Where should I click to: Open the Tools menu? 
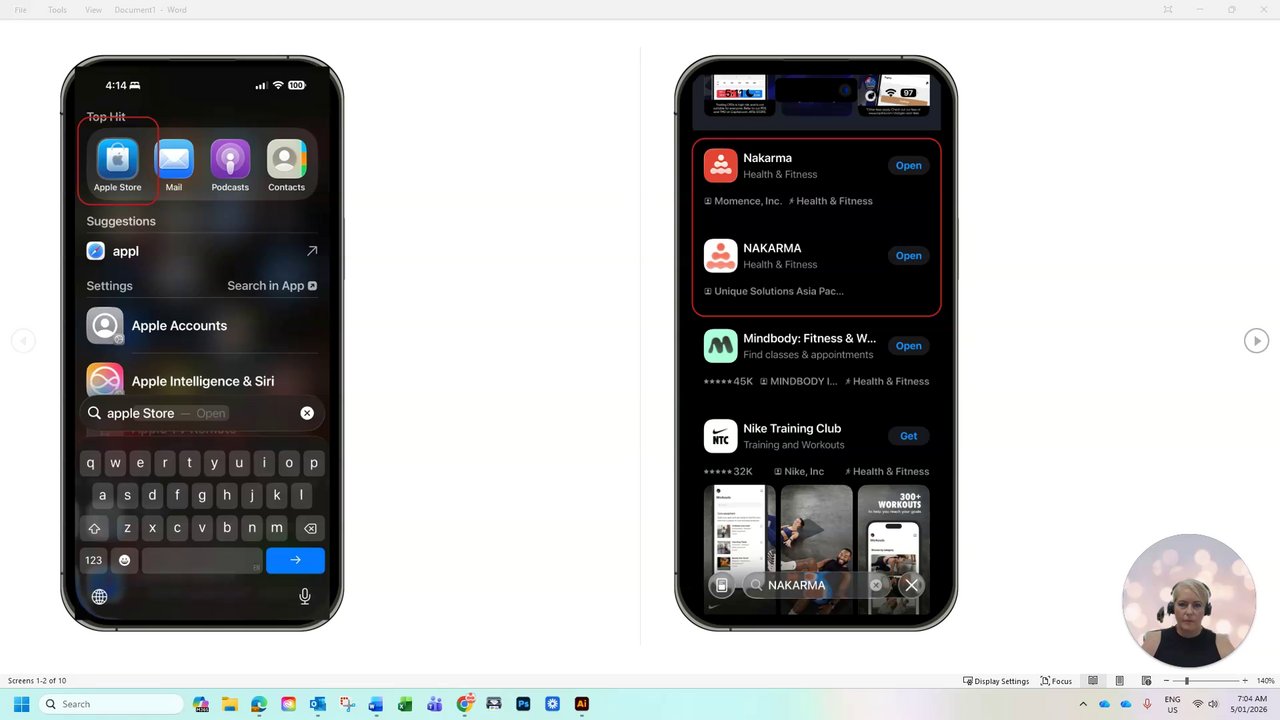tap(57, 10)
